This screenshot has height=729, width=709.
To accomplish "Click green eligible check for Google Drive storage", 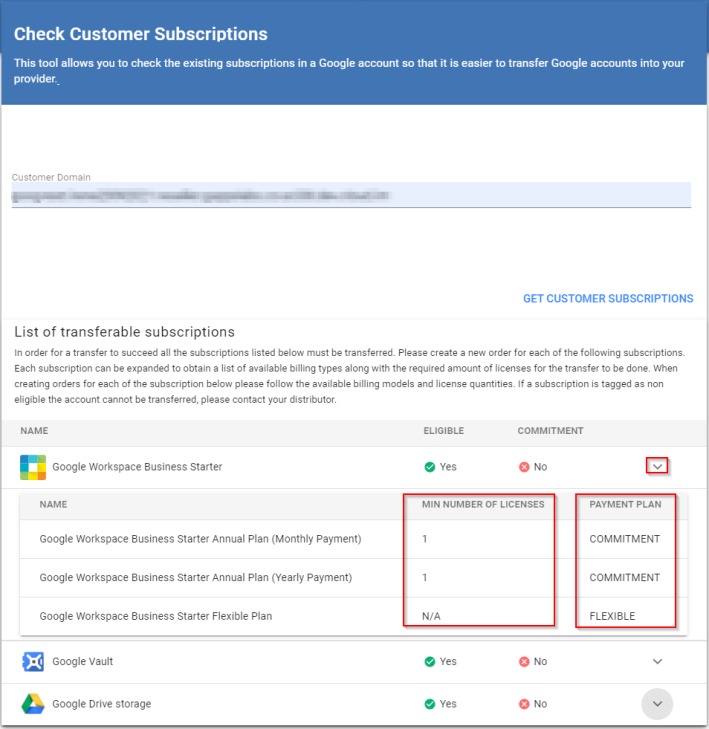I will 430,704.
